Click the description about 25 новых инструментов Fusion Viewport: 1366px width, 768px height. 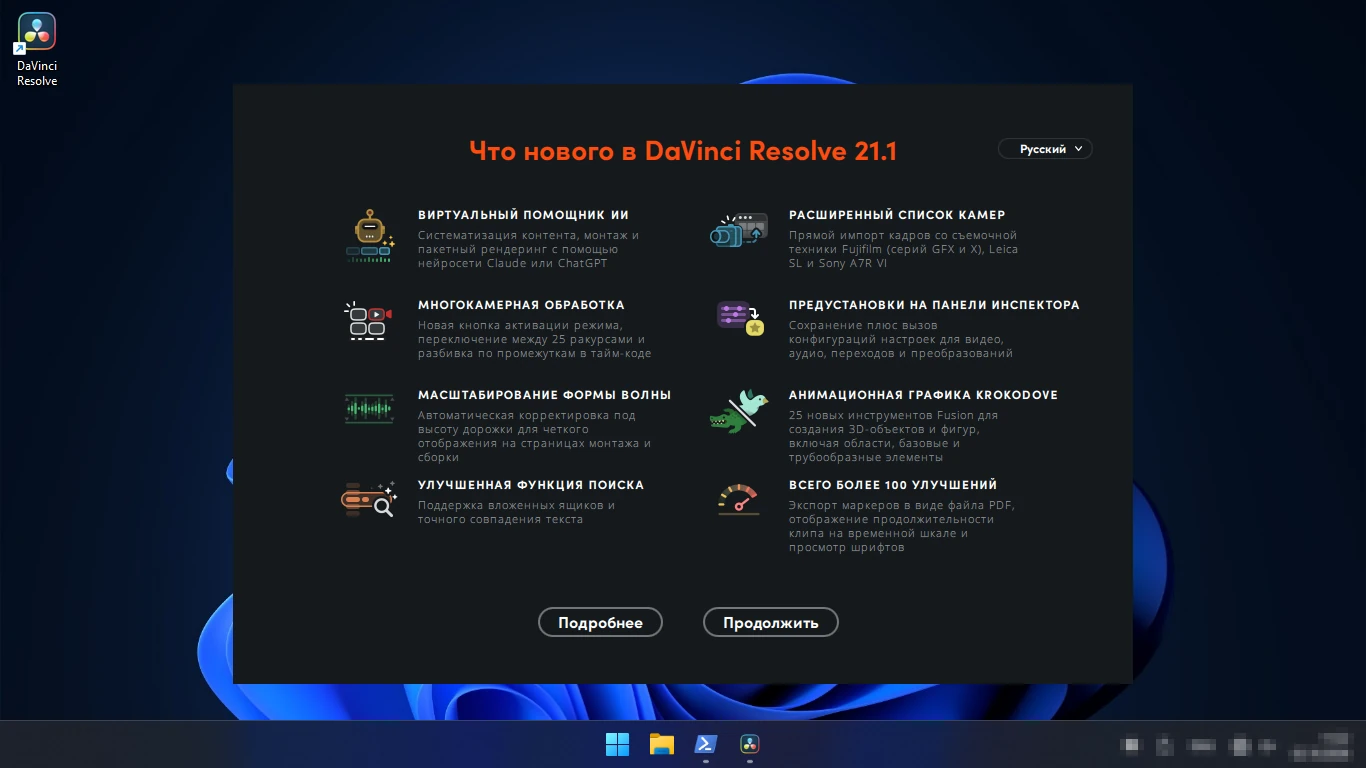893,436
